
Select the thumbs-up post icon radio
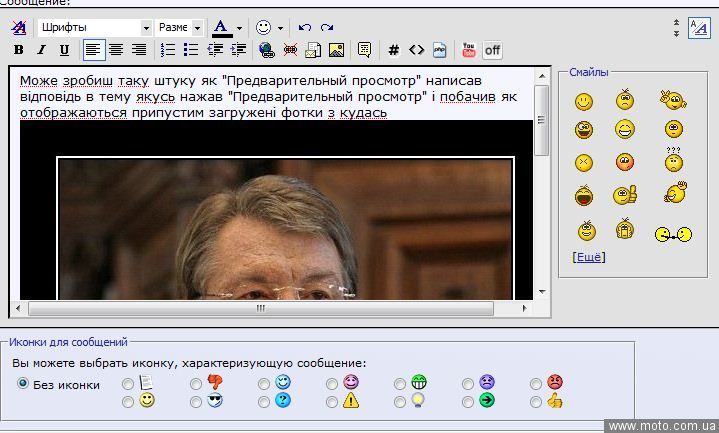point(535,402)
